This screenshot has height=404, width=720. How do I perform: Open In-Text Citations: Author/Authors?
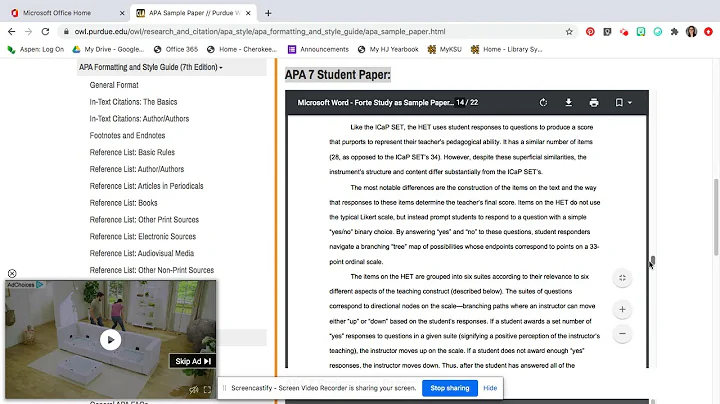pyautogui.click(x=139, y=118)
